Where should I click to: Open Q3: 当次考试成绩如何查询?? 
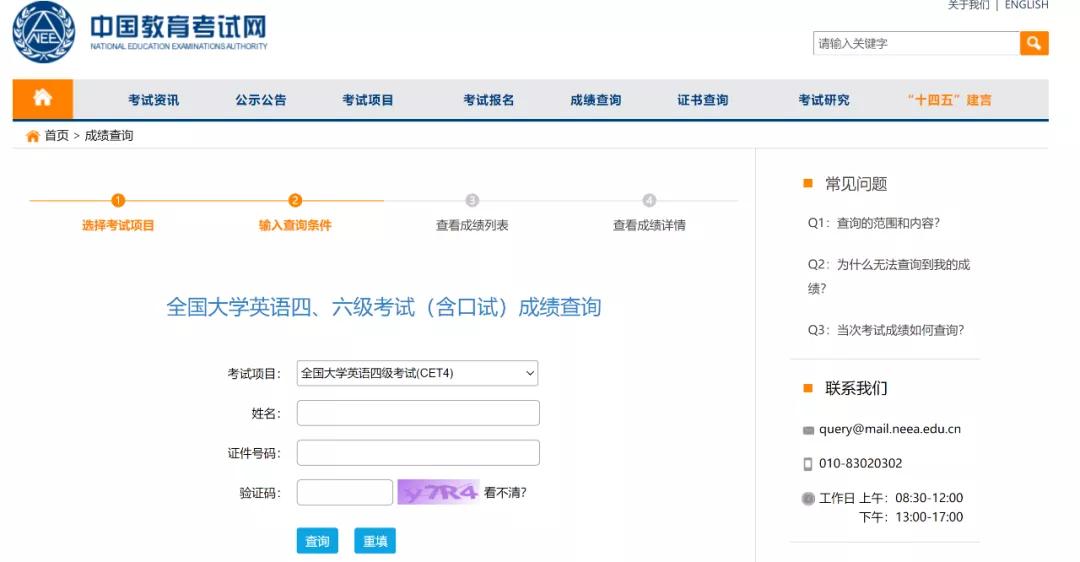pos(886,330)
